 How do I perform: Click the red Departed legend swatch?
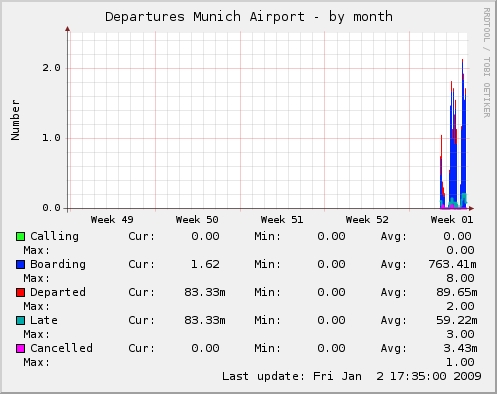coord(20,292)
